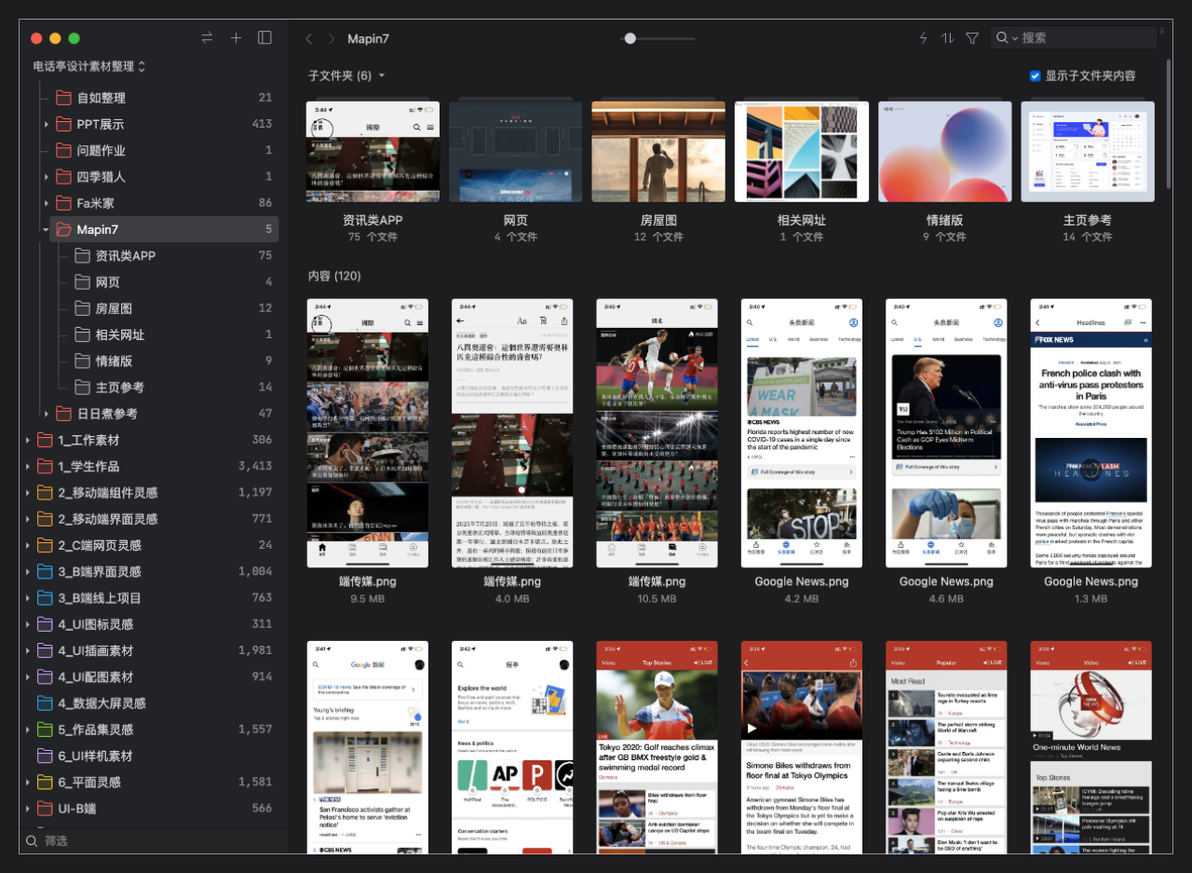Open the 房屋图 subfolder thumbnail

coord(658,151)
